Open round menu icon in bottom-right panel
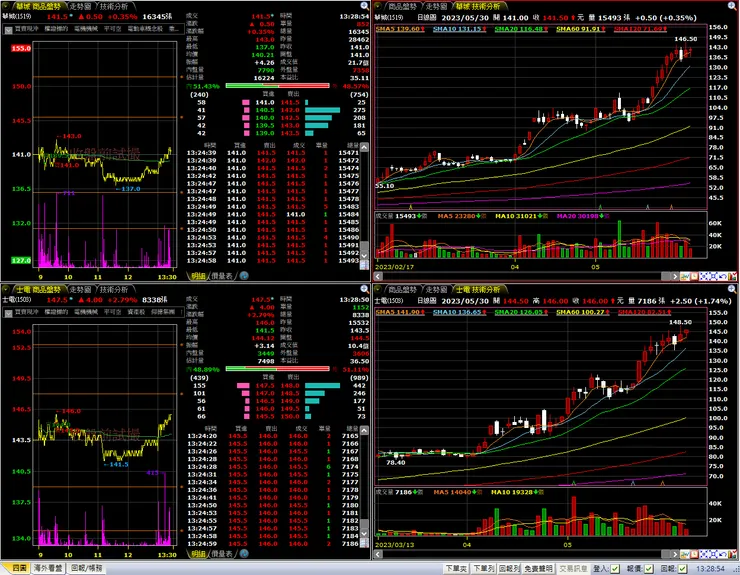 pos(378,289)
